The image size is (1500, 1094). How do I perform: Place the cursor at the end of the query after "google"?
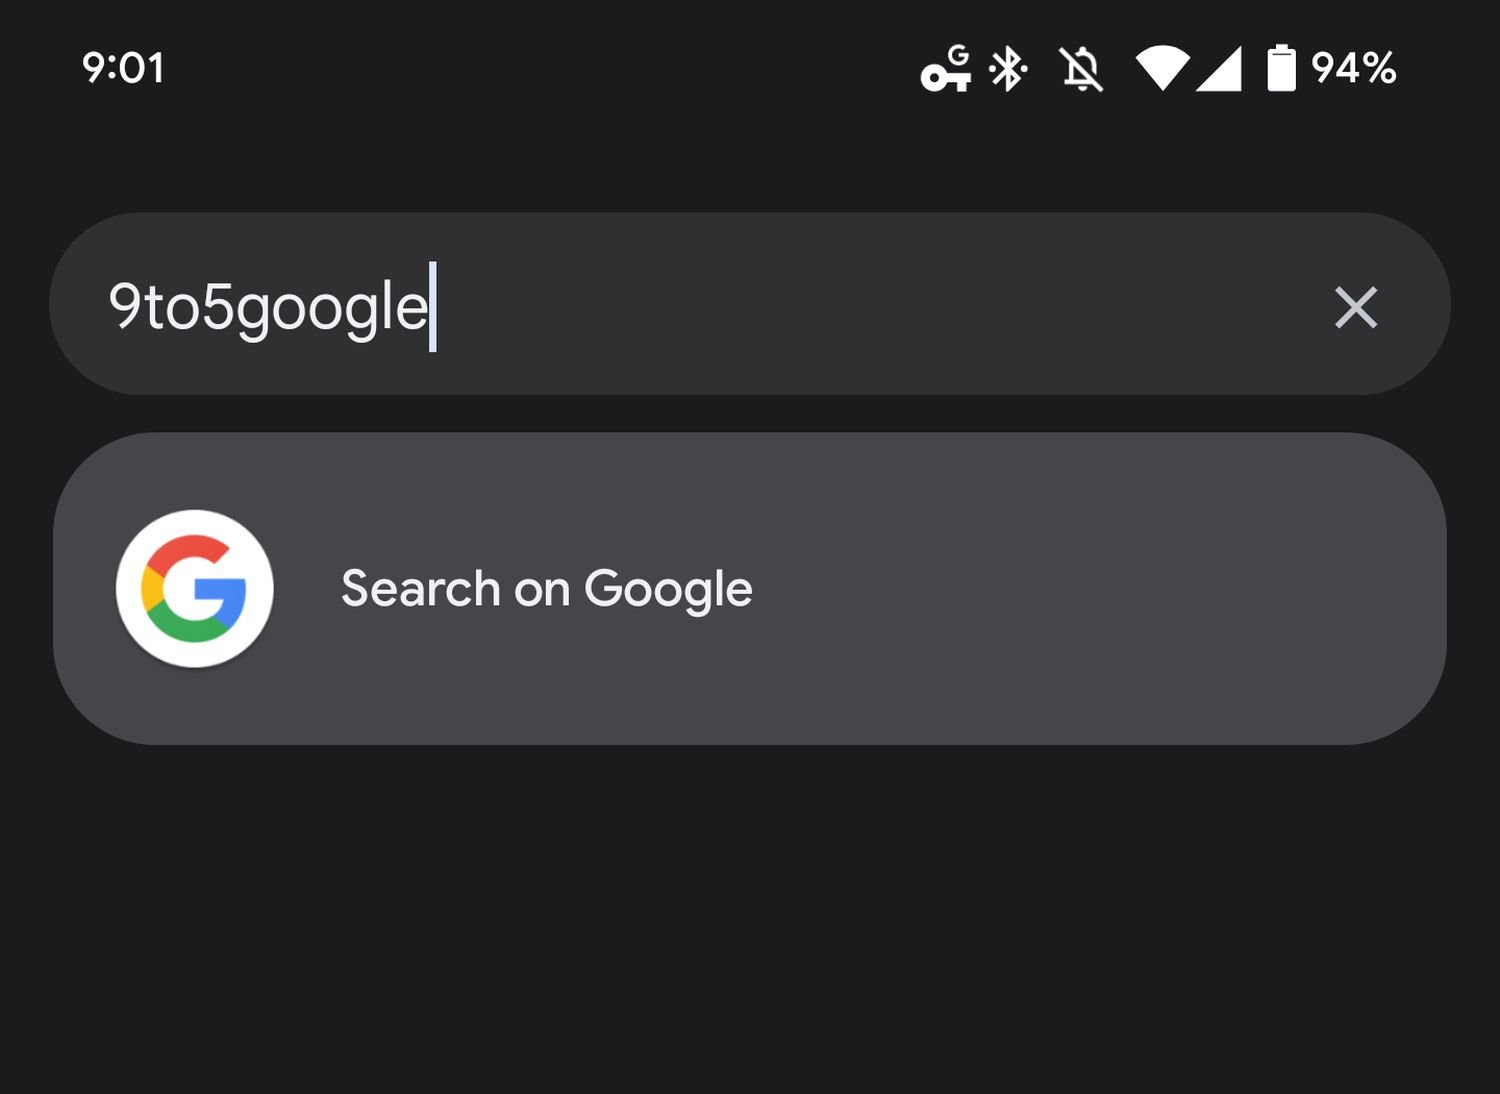pos(432,307)
